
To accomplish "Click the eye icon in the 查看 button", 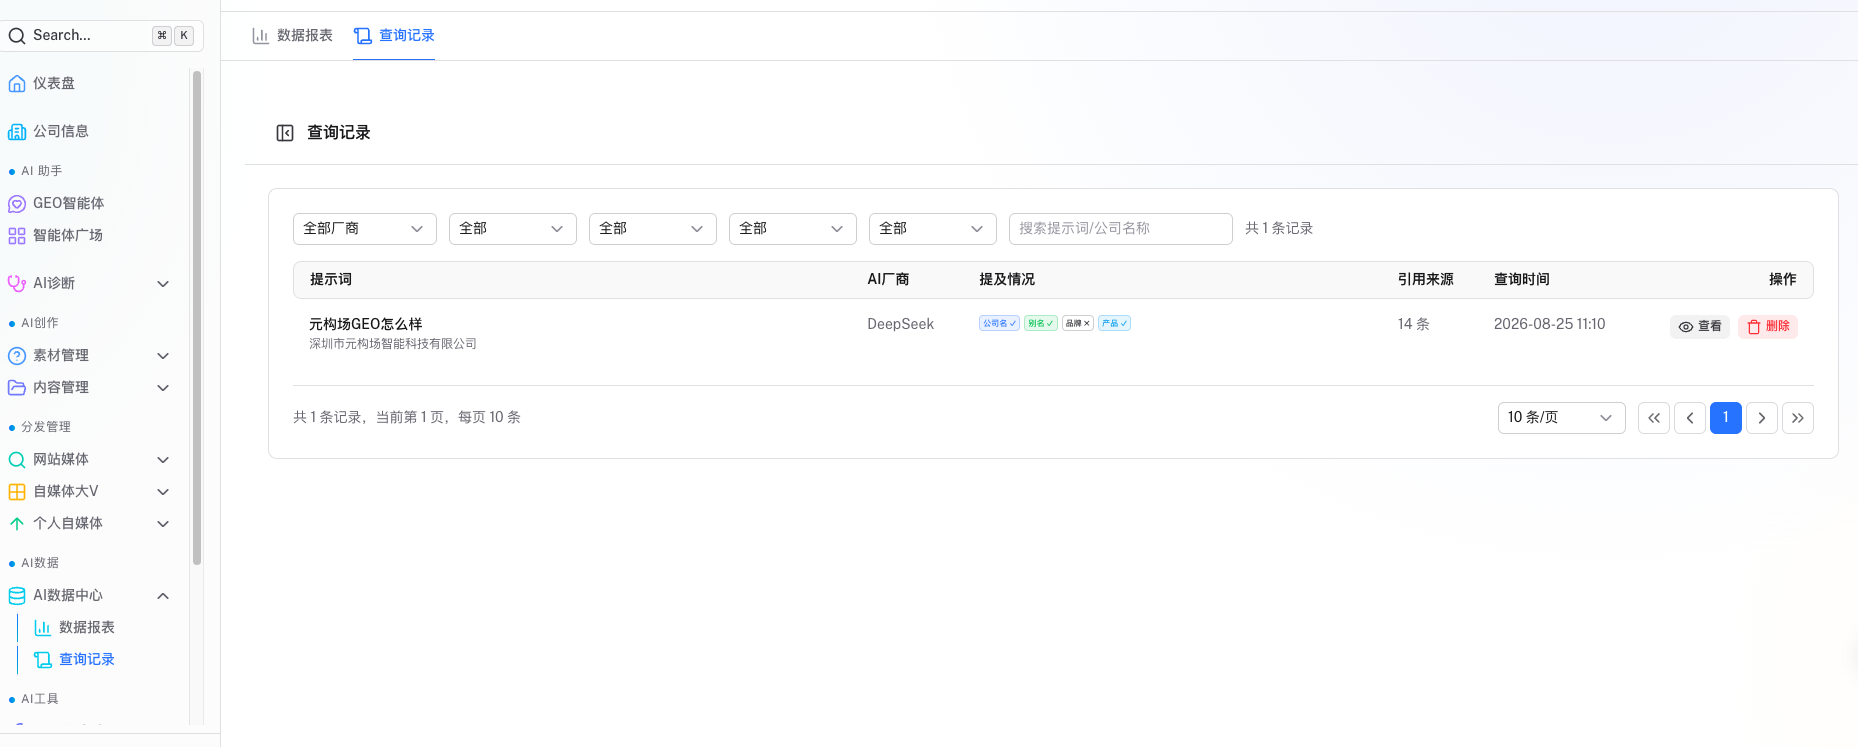I will (x=1686, y=327).
